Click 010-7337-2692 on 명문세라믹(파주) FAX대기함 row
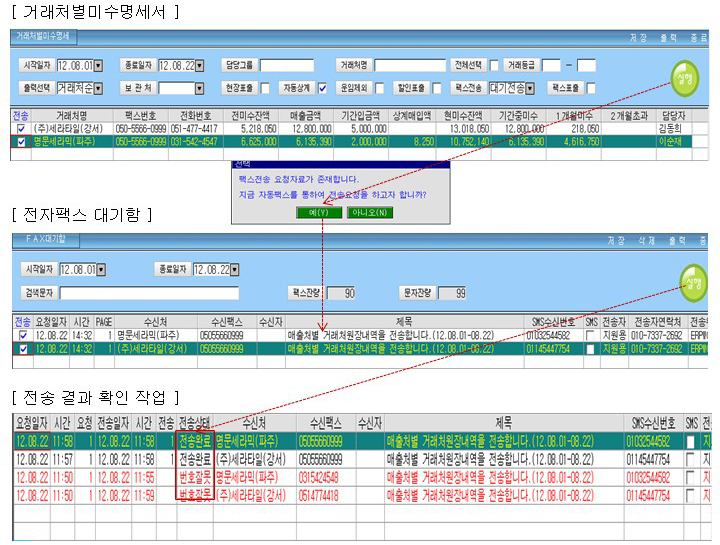Image resolution: width=720 pixels, height=545 pixels. tap(656, 336)
